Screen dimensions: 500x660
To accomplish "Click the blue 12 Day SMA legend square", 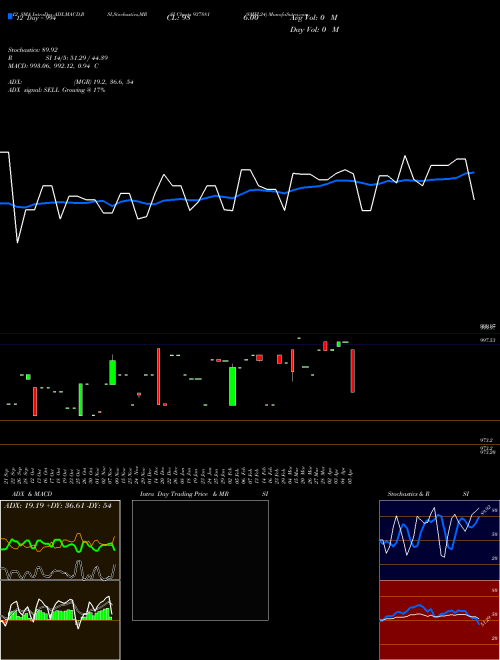I will (x=11, y=16).
